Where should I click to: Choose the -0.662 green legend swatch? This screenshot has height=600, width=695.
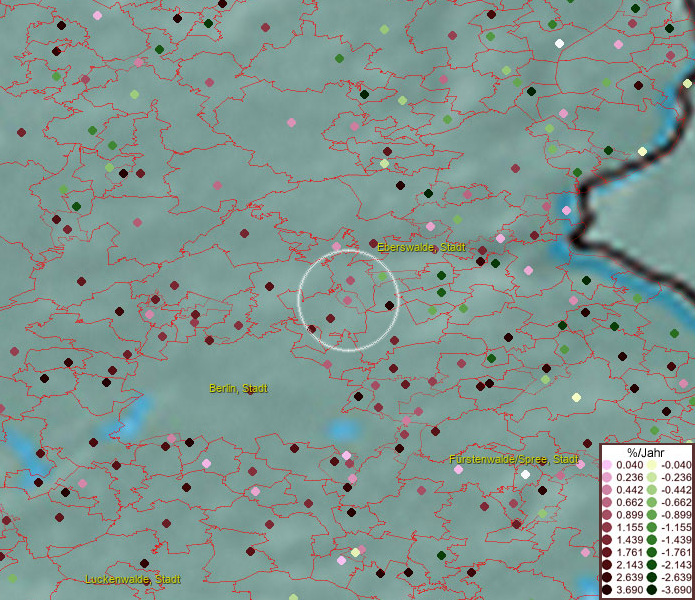pos(652,502)
